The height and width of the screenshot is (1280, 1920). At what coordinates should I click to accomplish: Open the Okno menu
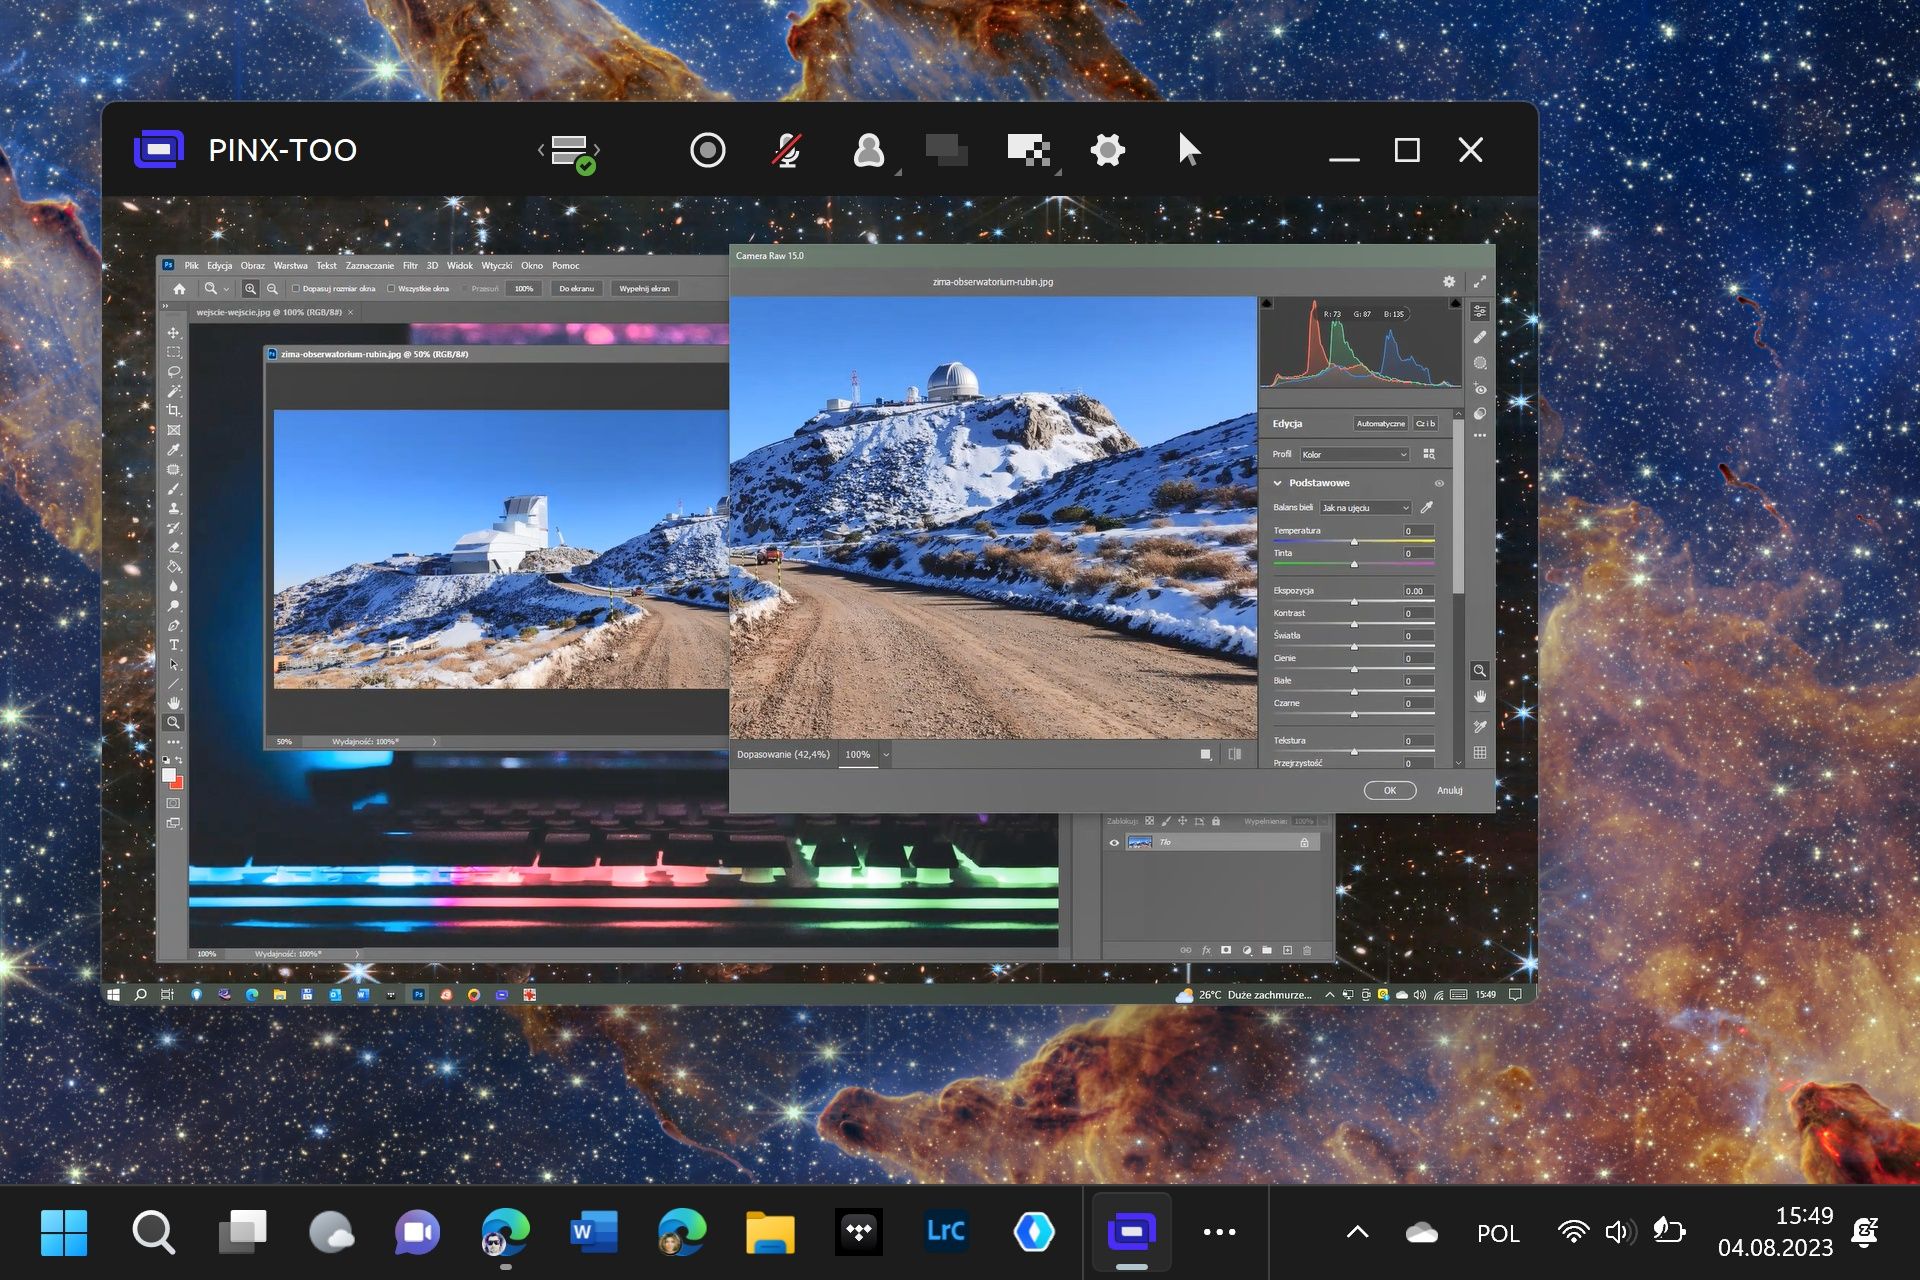[x=532, y=266]
